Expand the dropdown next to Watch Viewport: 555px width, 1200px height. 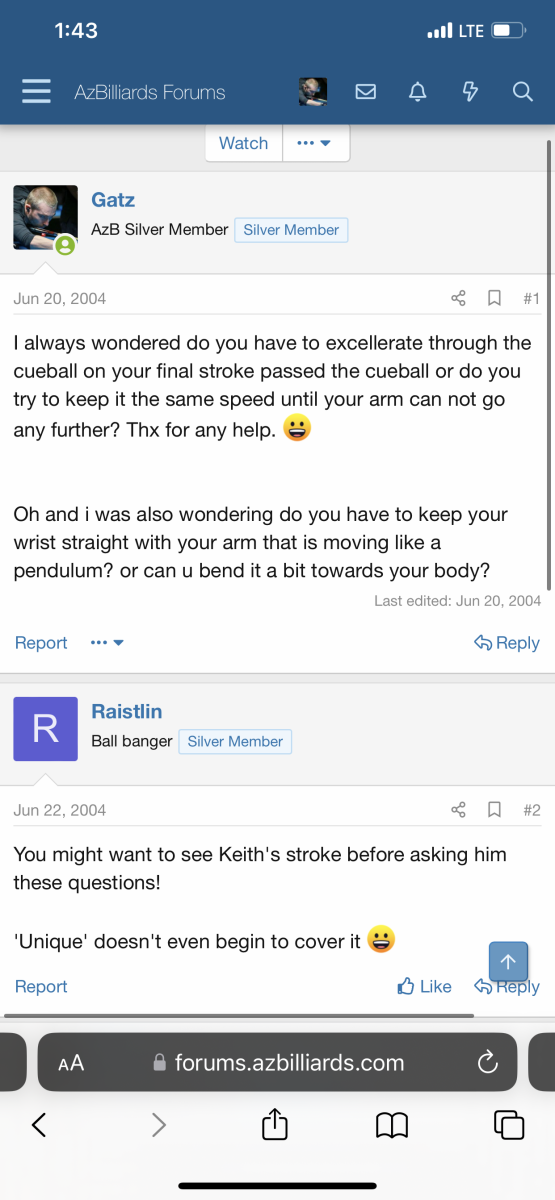click(316, 143)
